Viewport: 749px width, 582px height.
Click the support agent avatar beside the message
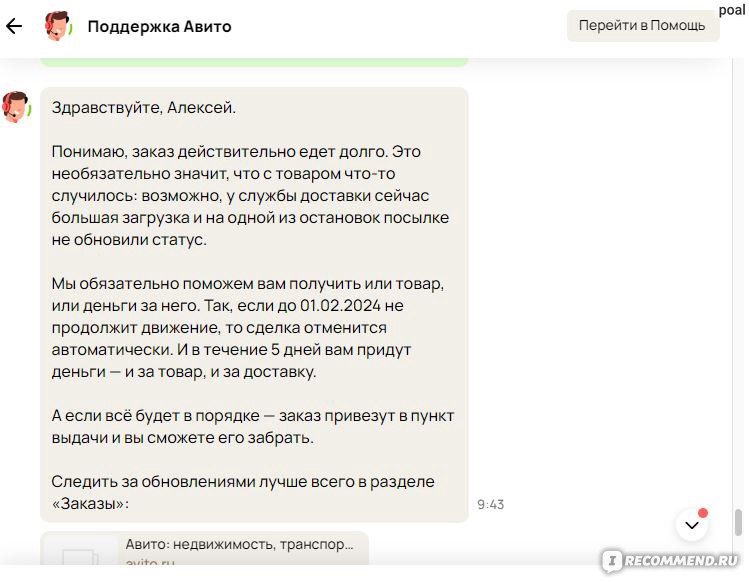click(16, 107)
